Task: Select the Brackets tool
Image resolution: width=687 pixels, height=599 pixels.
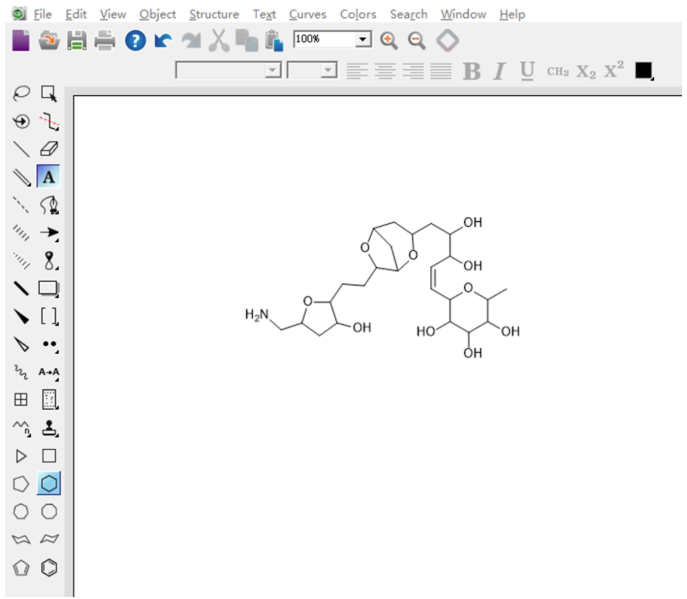Action: point(49,316)
